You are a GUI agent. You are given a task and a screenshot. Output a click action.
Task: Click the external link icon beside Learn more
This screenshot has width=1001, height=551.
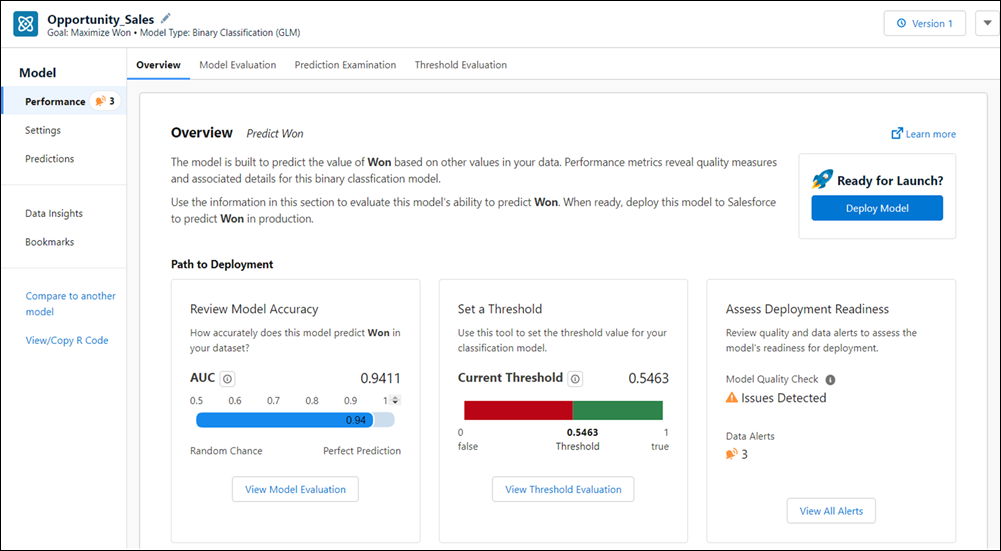pyautogui.click(x=897, y=133)
